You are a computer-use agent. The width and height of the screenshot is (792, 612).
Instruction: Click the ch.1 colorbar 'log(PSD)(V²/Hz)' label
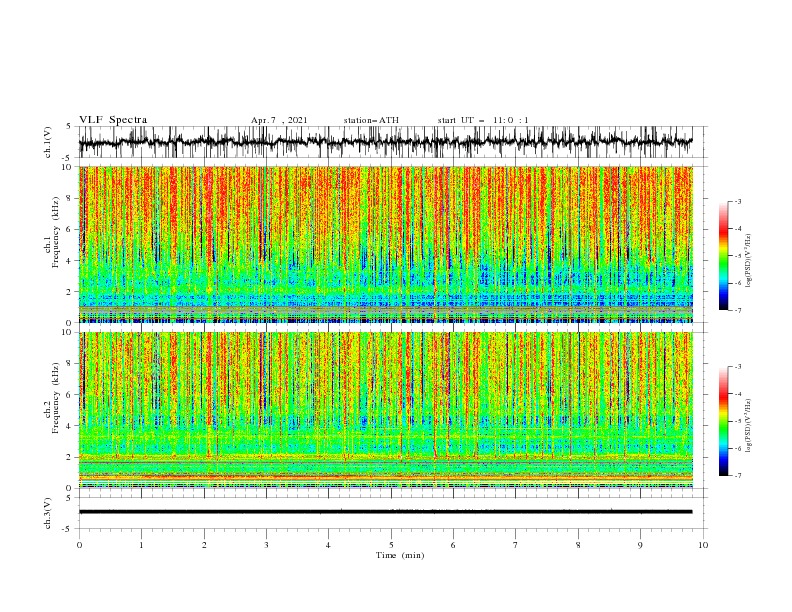pos(748,261)
